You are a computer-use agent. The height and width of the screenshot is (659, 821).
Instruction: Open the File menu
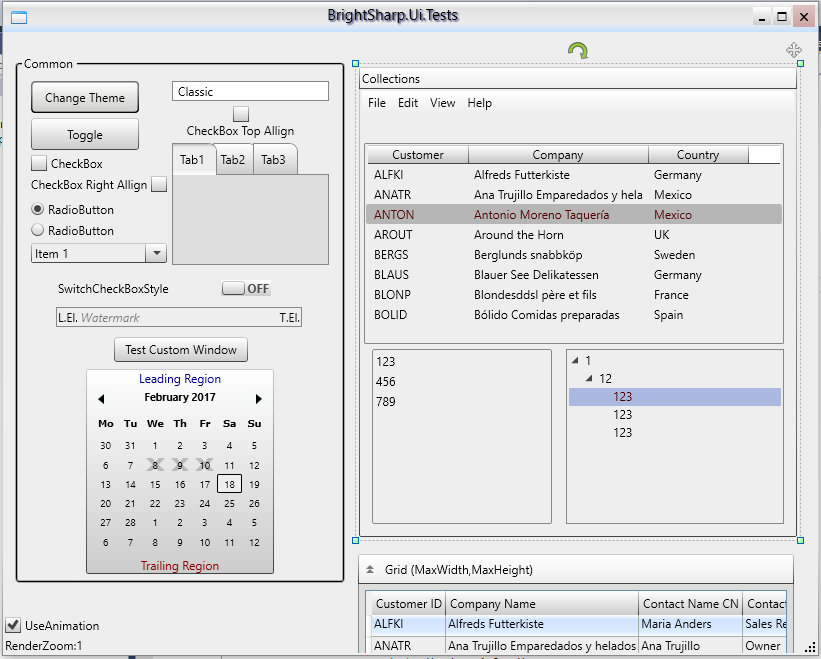click(x=376, y=103)
